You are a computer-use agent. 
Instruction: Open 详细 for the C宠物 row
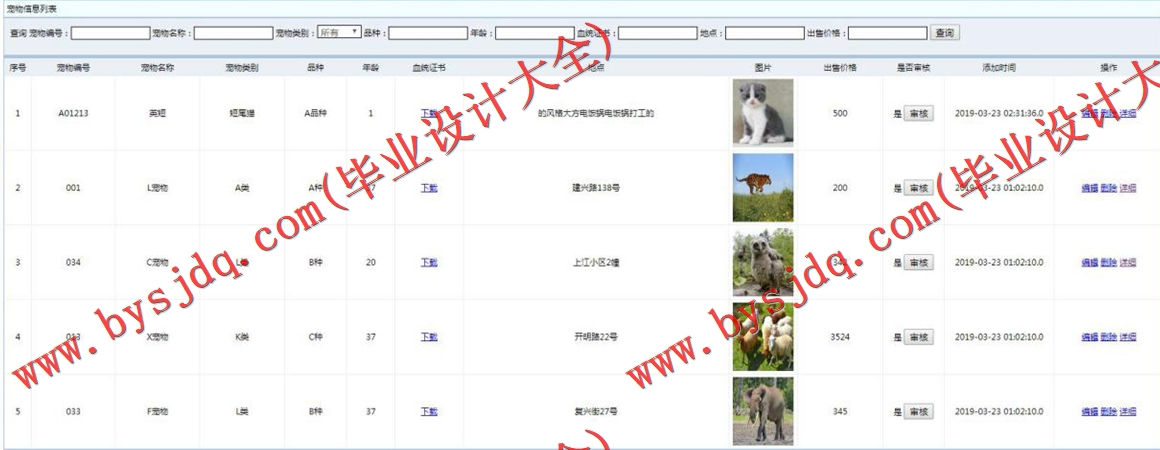(x=1127, y=263)
